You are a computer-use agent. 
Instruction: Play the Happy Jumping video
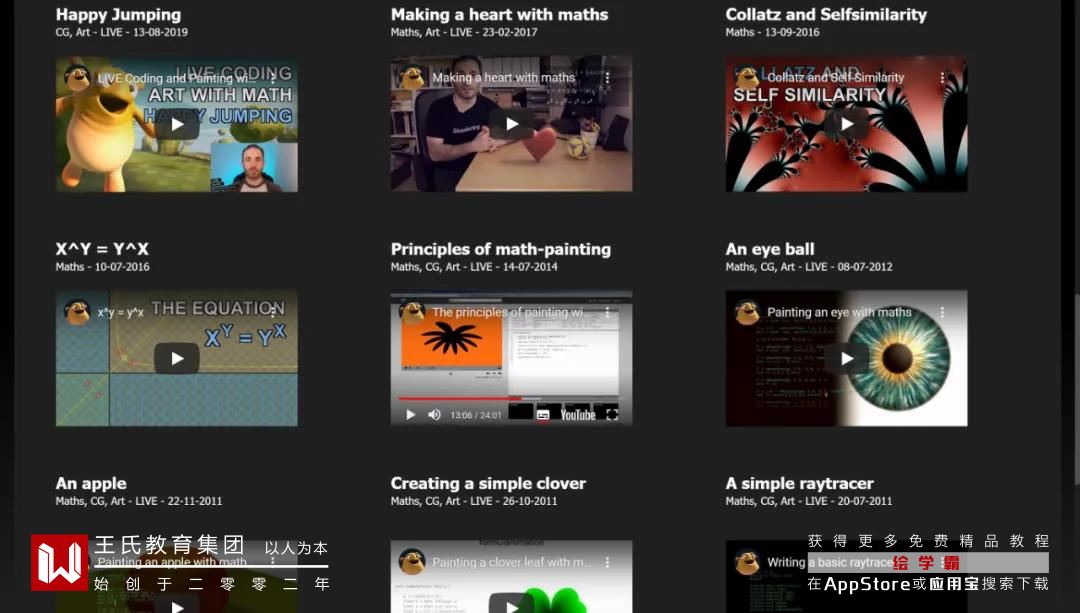point(177,124)
